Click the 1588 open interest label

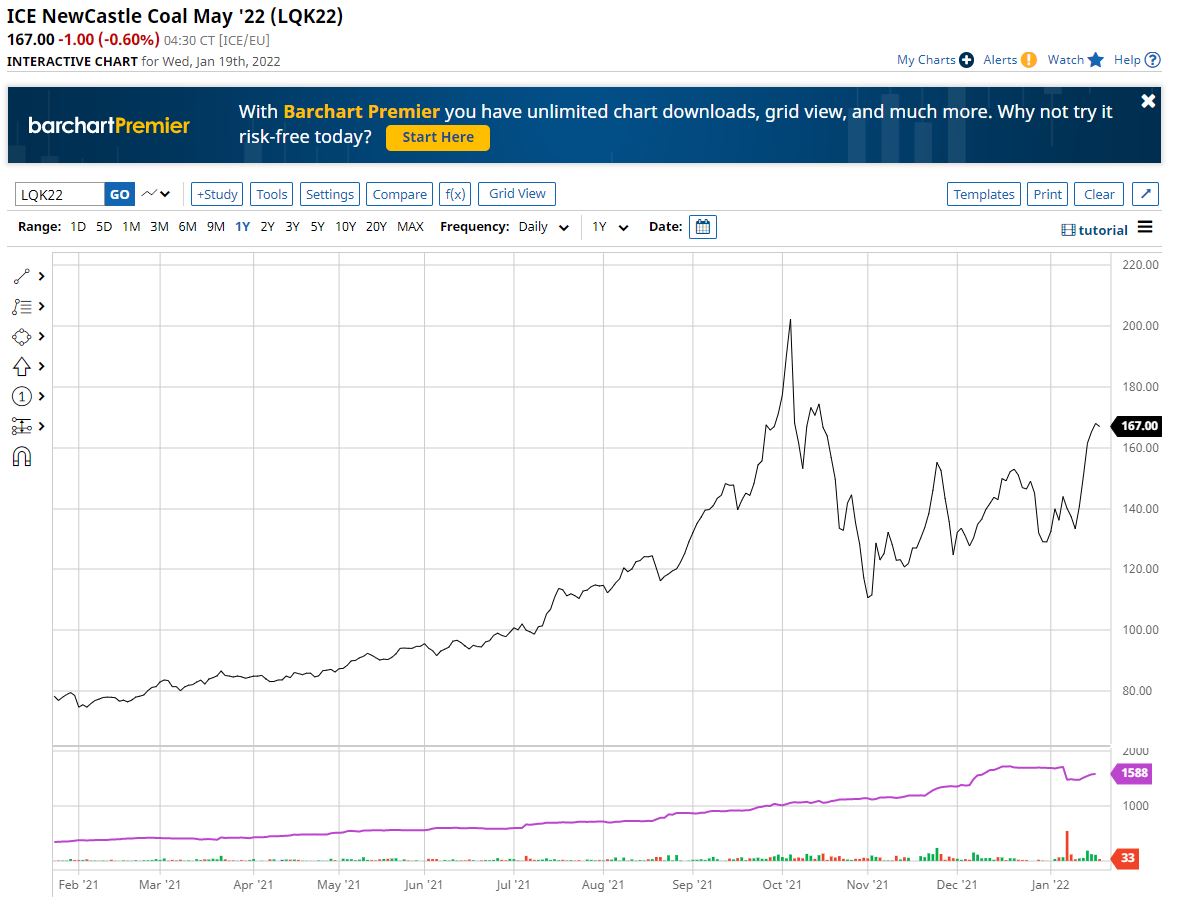(1132, 773)
